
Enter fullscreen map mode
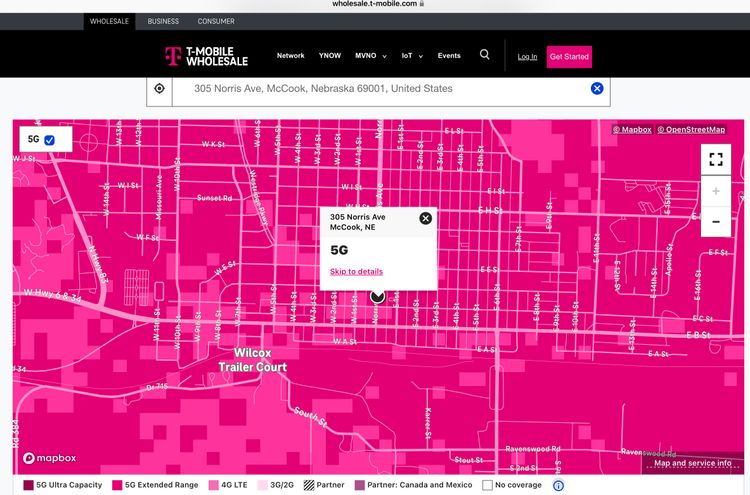point(716,159)
